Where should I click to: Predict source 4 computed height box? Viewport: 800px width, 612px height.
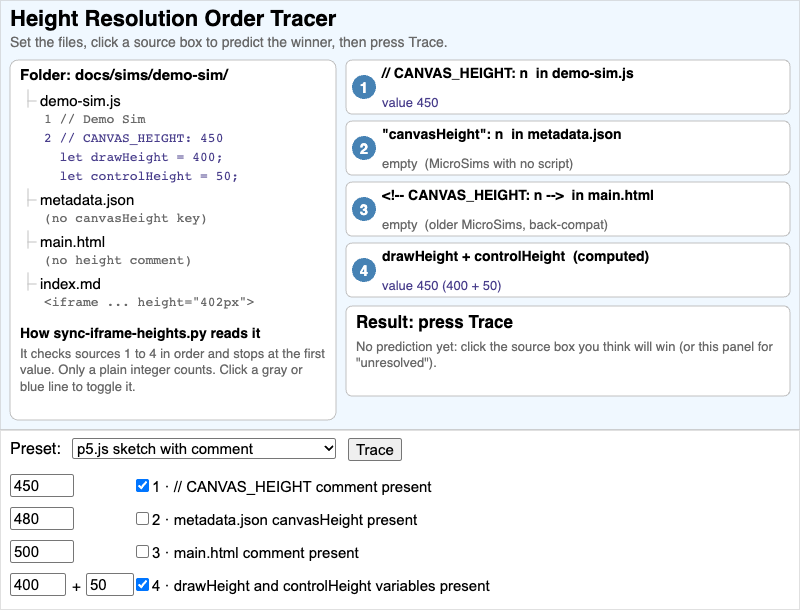coord(568,270)
